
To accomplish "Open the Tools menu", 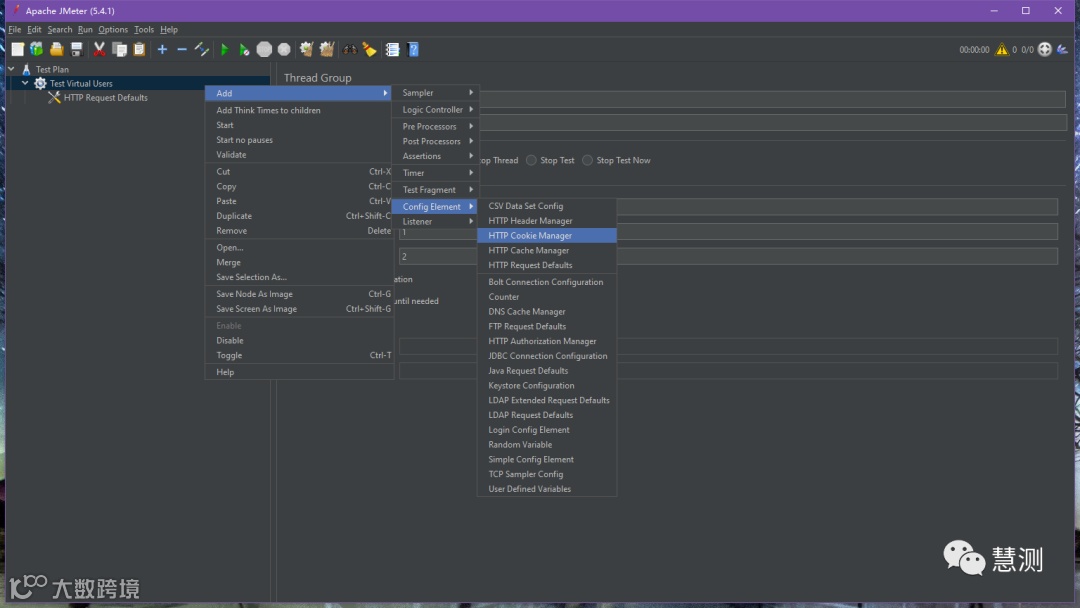I will pyautogui.click(x=144, y=30).
